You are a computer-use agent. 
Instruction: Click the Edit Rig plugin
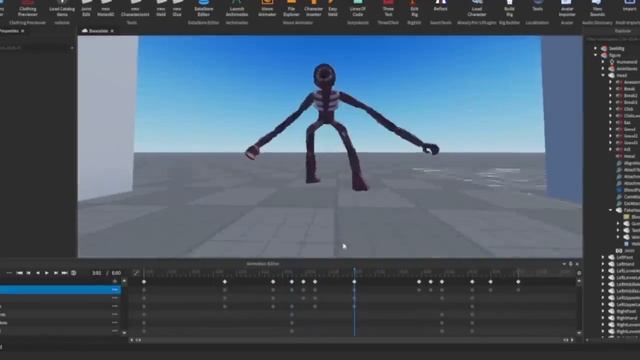point(414,9)
